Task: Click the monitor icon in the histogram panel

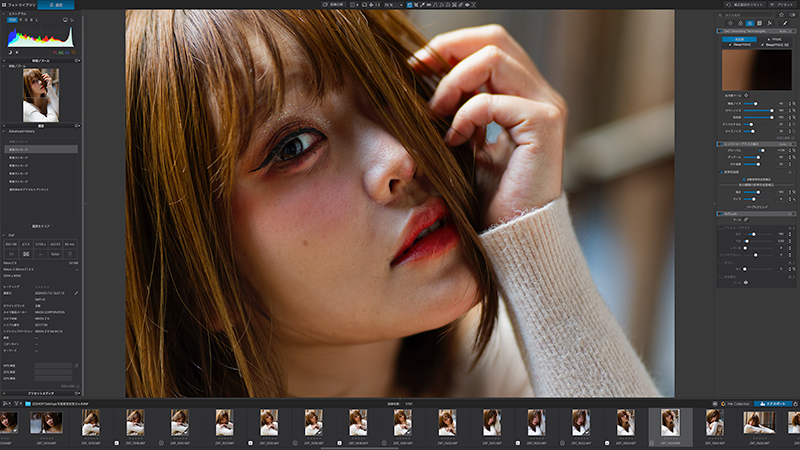Action: 65,20
